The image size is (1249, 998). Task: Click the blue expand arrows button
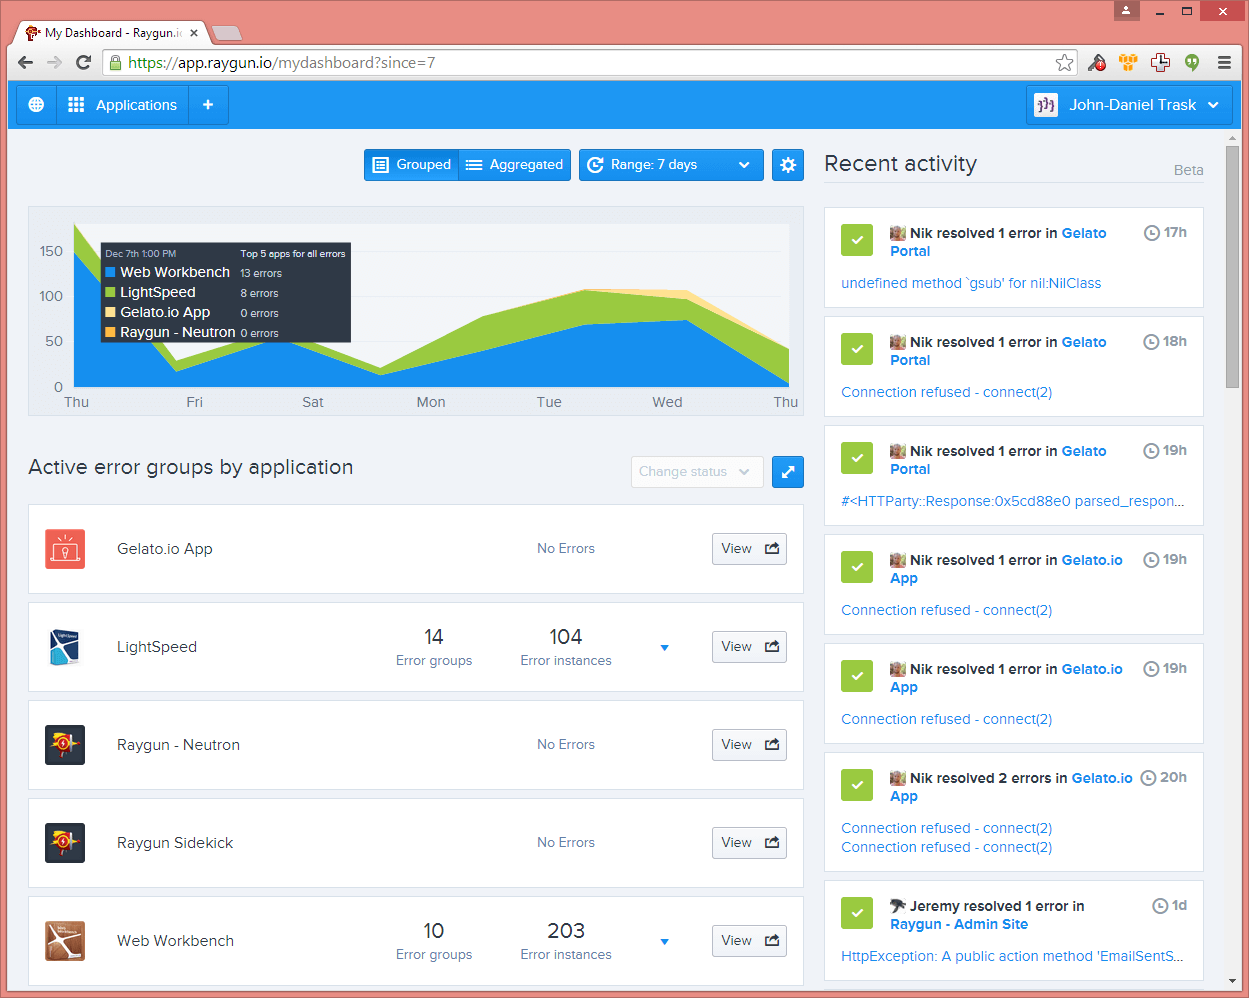(x=788, y=472)
